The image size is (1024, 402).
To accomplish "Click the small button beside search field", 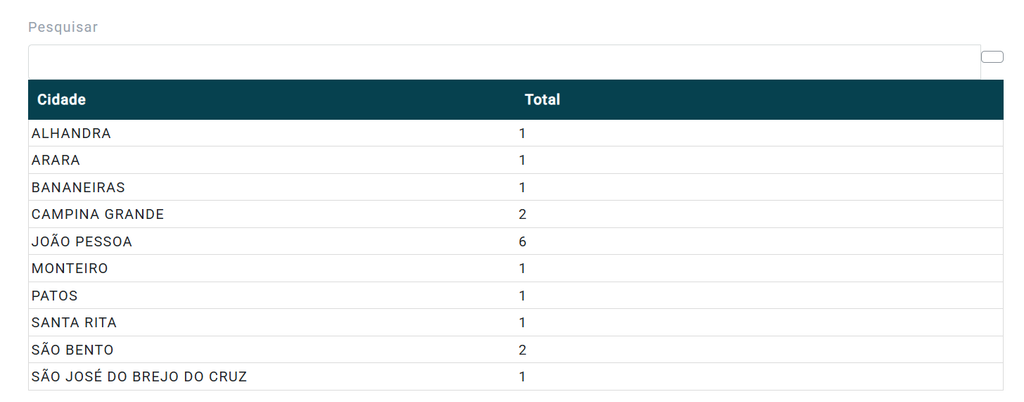I will [992, 57].
